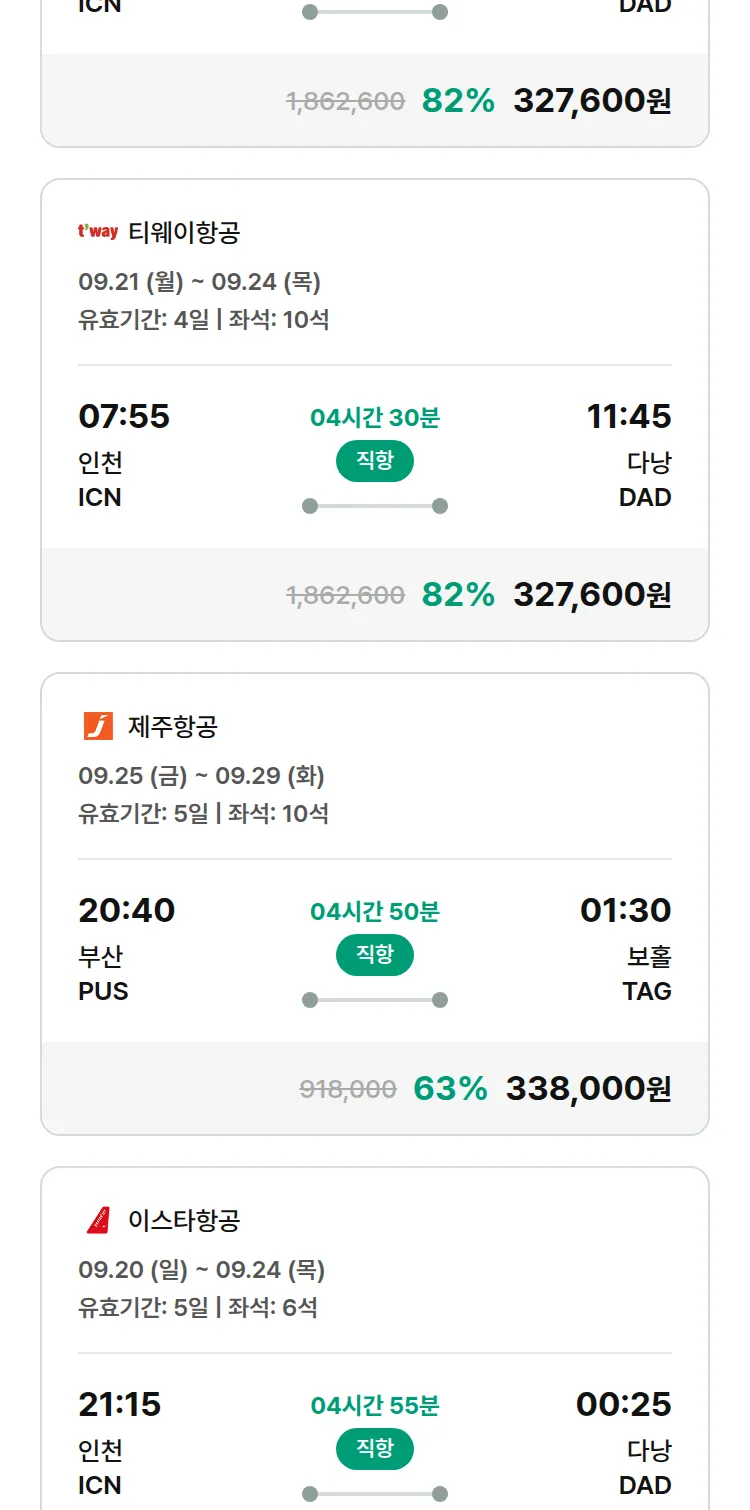This screenshot has width=750, height=1510.
Task: Select the 직항 badge on Jeju Air flight
Action: pos(375,955)
